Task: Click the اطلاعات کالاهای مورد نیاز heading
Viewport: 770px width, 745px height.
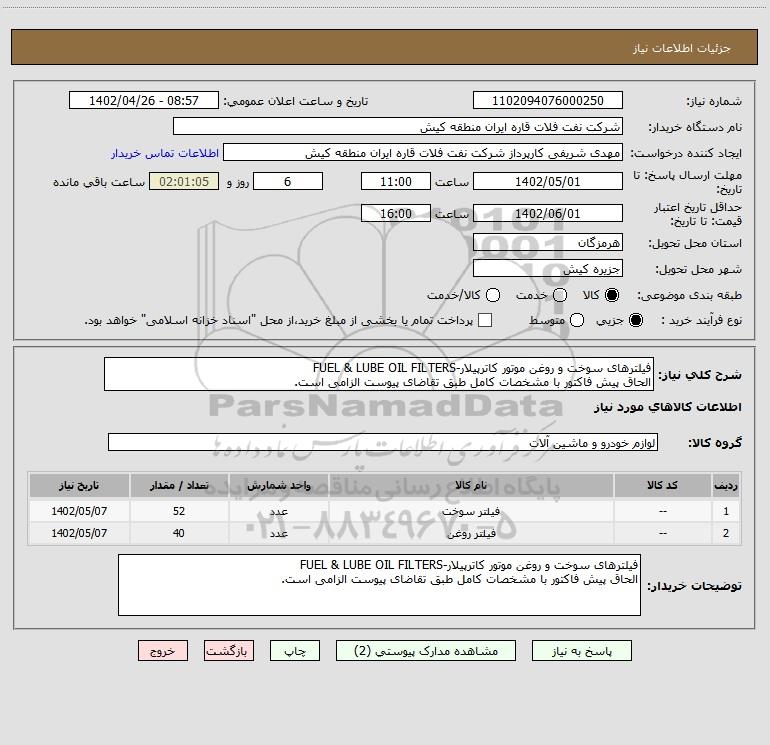Action: point(667,407)
